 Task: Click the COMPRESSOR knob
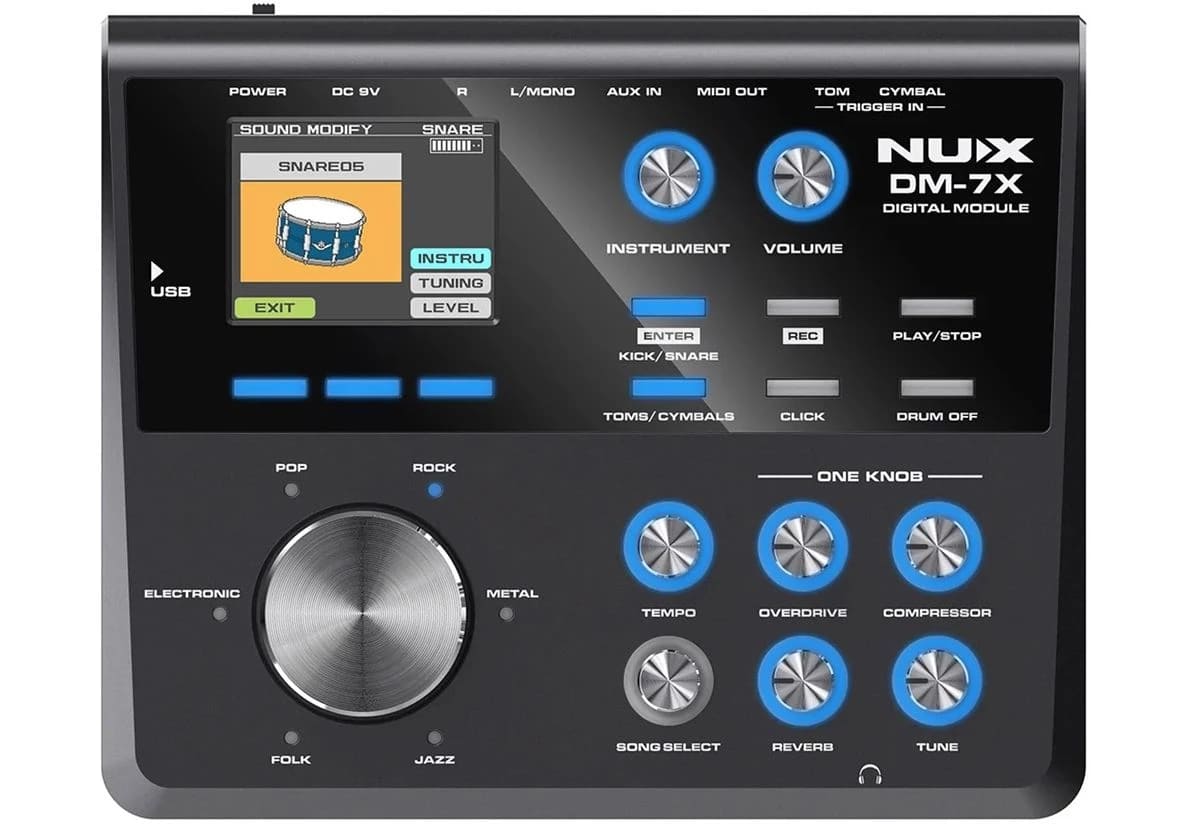[x=937, y=546]
